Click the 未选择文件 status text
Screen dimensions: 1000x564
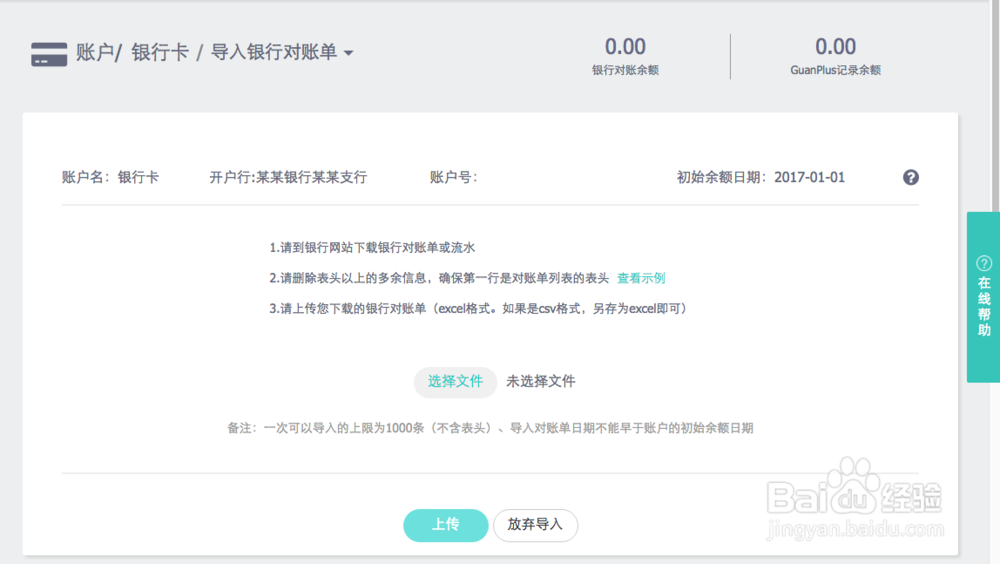coord(540,381)
